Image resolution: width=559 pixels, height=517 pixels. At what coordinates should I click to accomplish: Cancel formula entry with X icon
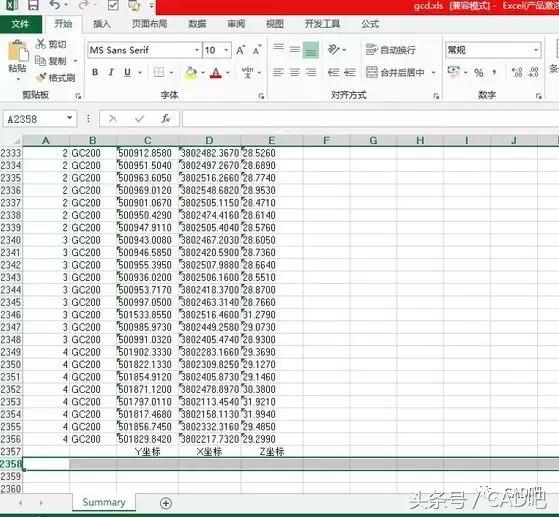click(x=113, y=118)
